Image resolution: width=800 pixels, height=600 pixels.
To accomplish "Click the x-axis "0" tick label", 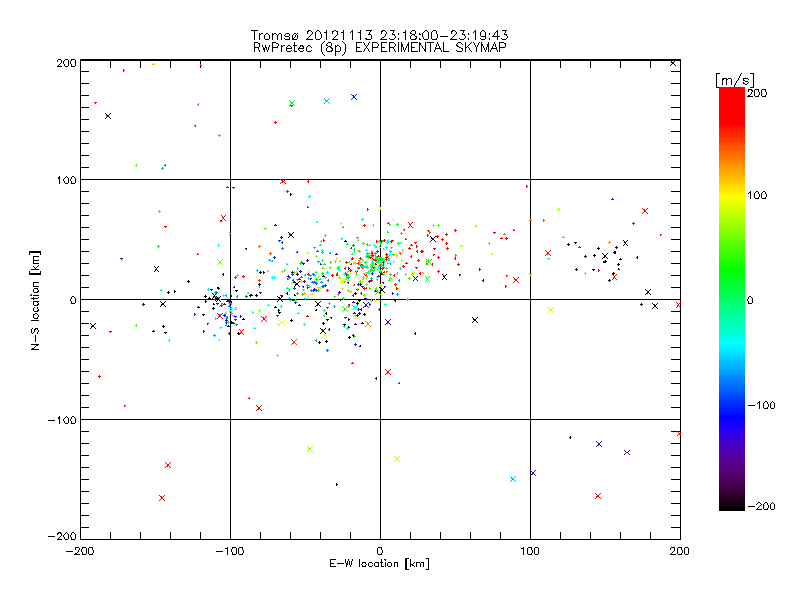I will point(380,551).
